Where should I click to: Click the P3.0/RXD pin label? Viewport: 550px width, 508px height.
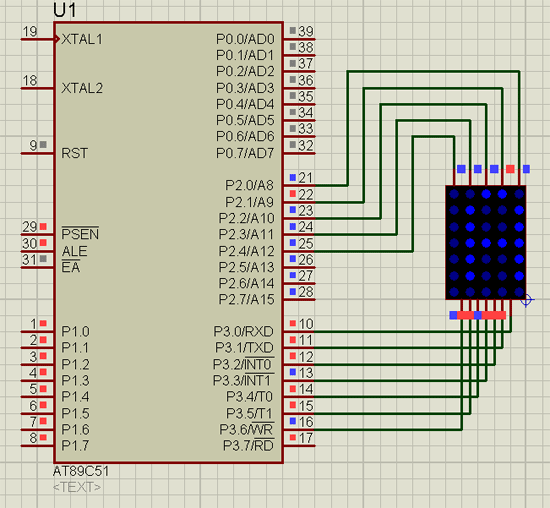point(244,332)
